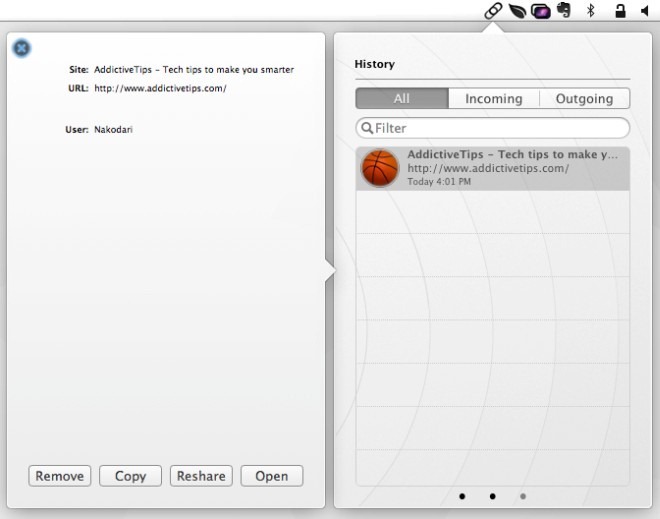Click the user name Nakodari
The image size is (660, 519).
point(113,130)
